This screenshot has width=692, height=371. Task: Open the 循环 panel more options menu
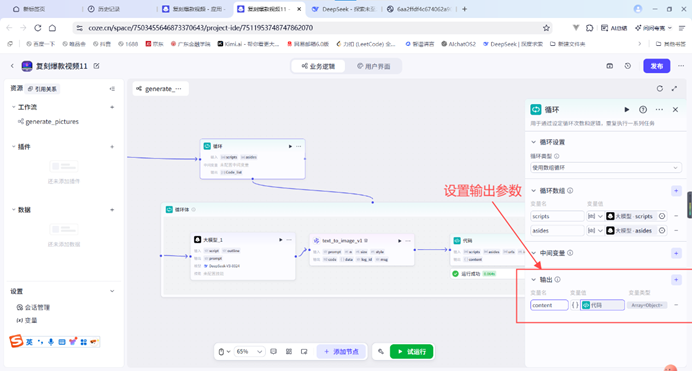659,109
